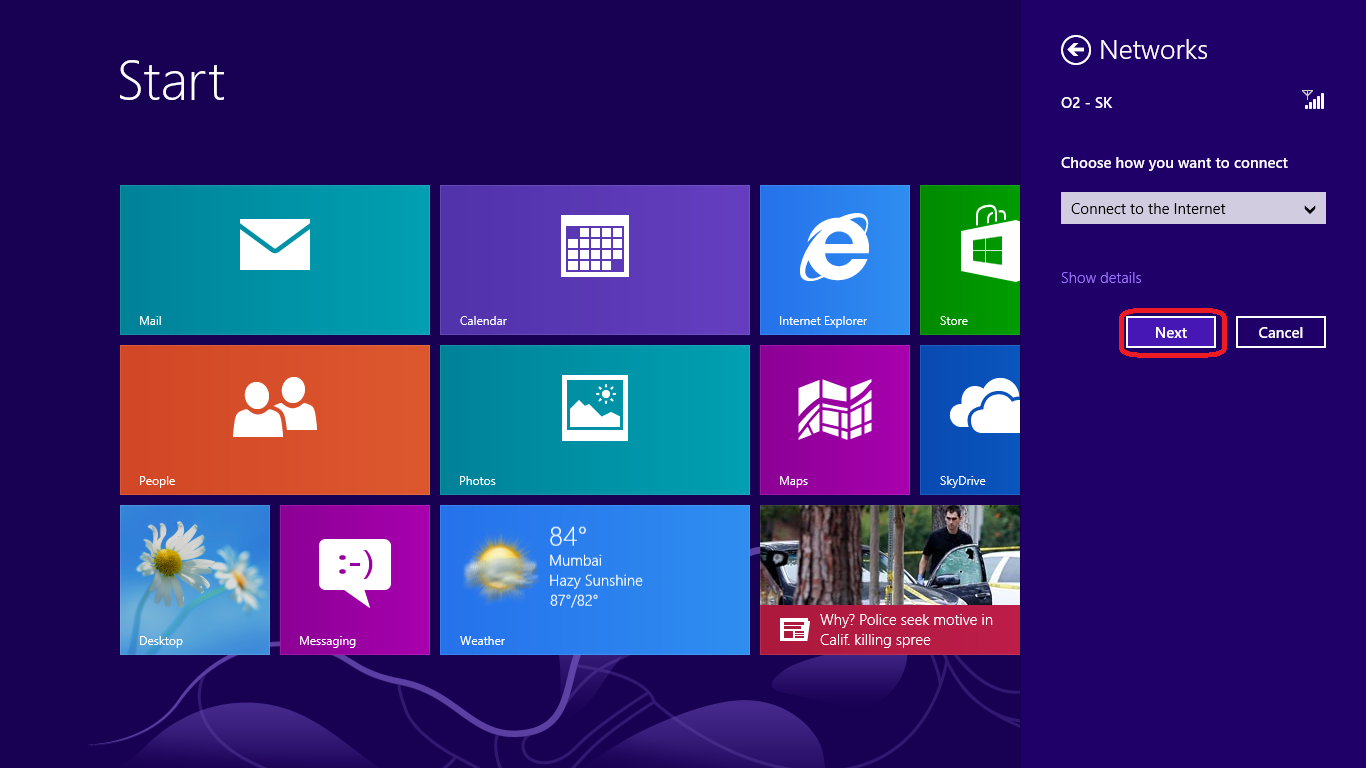Select the O2 - SK network name
Screen dimensions: 1366x768
pos(1087,103)
